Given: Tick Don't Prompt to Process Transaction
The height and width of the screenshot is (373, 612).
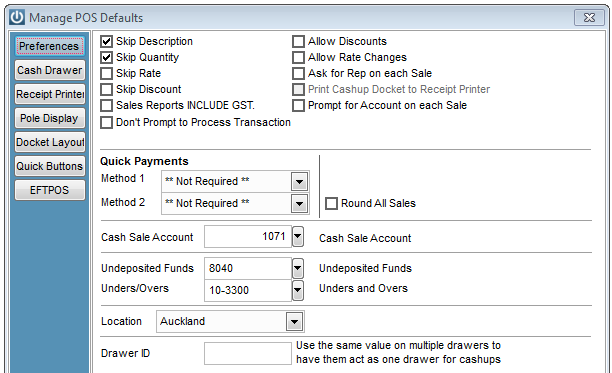Looking at the screenshot, I should pos(106,123).
